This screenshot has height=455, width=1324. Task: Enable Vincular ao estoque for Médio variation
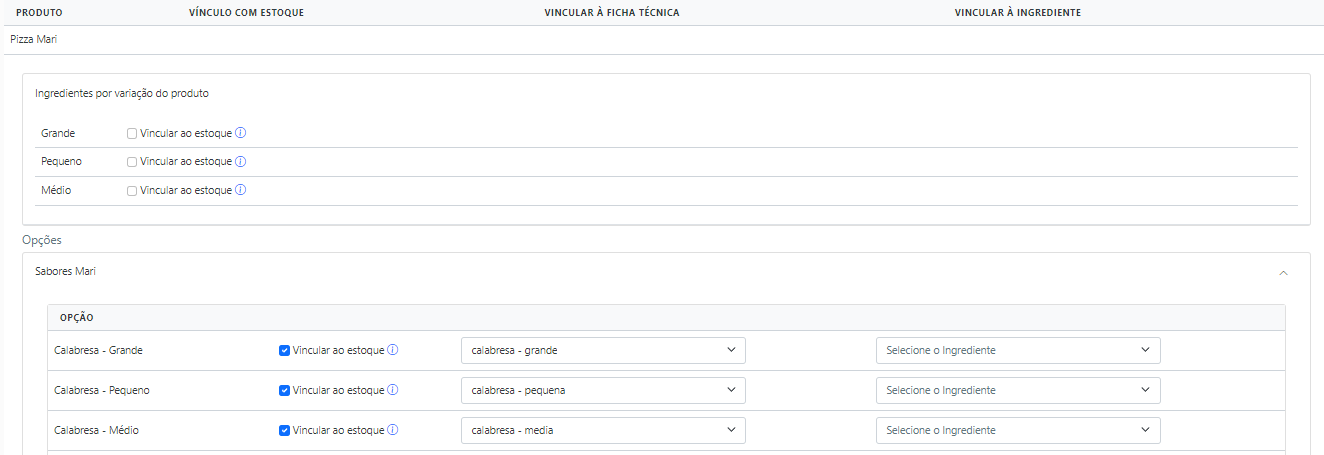click(x=132, y=190)
